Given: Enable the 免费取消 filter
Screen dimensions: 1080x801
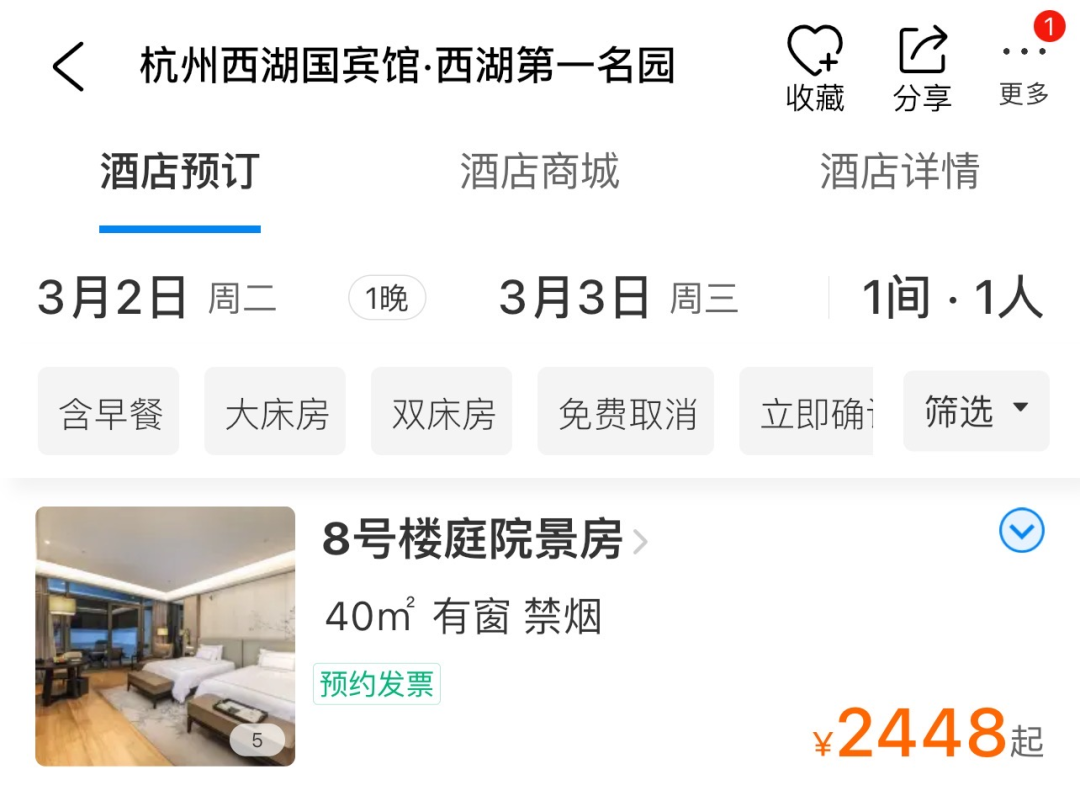Looking at the screenshot, I should tap(626, 412).
